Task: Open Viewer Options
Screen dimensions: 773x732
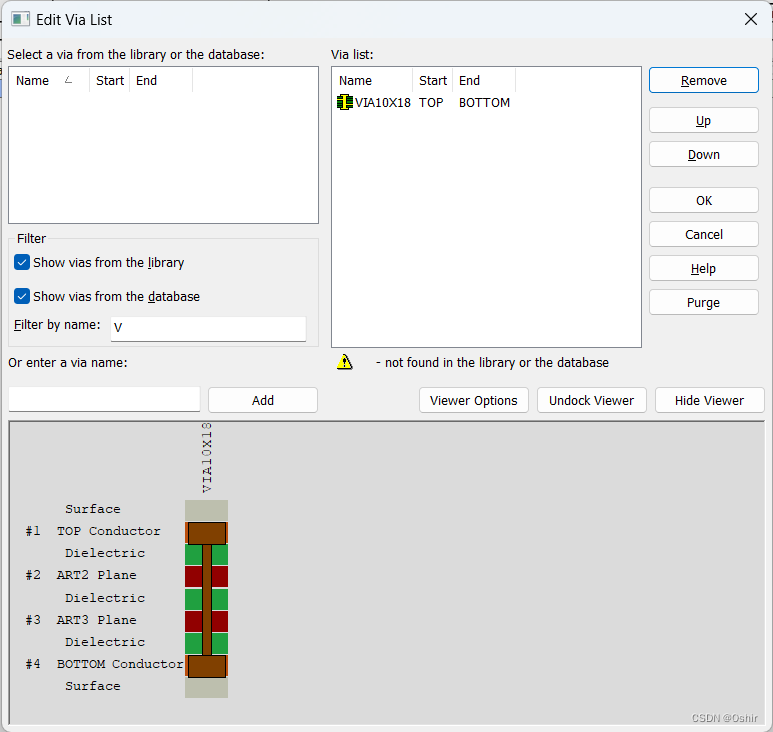Action: coord(473,401)
